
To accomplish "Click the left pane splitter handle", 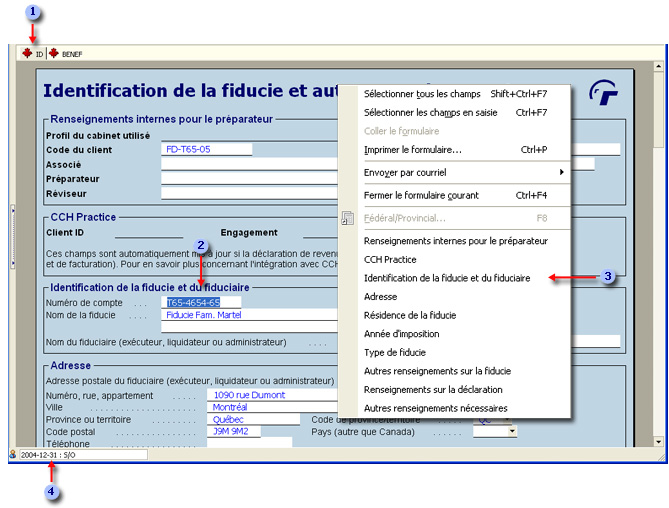I will (13, 237).
